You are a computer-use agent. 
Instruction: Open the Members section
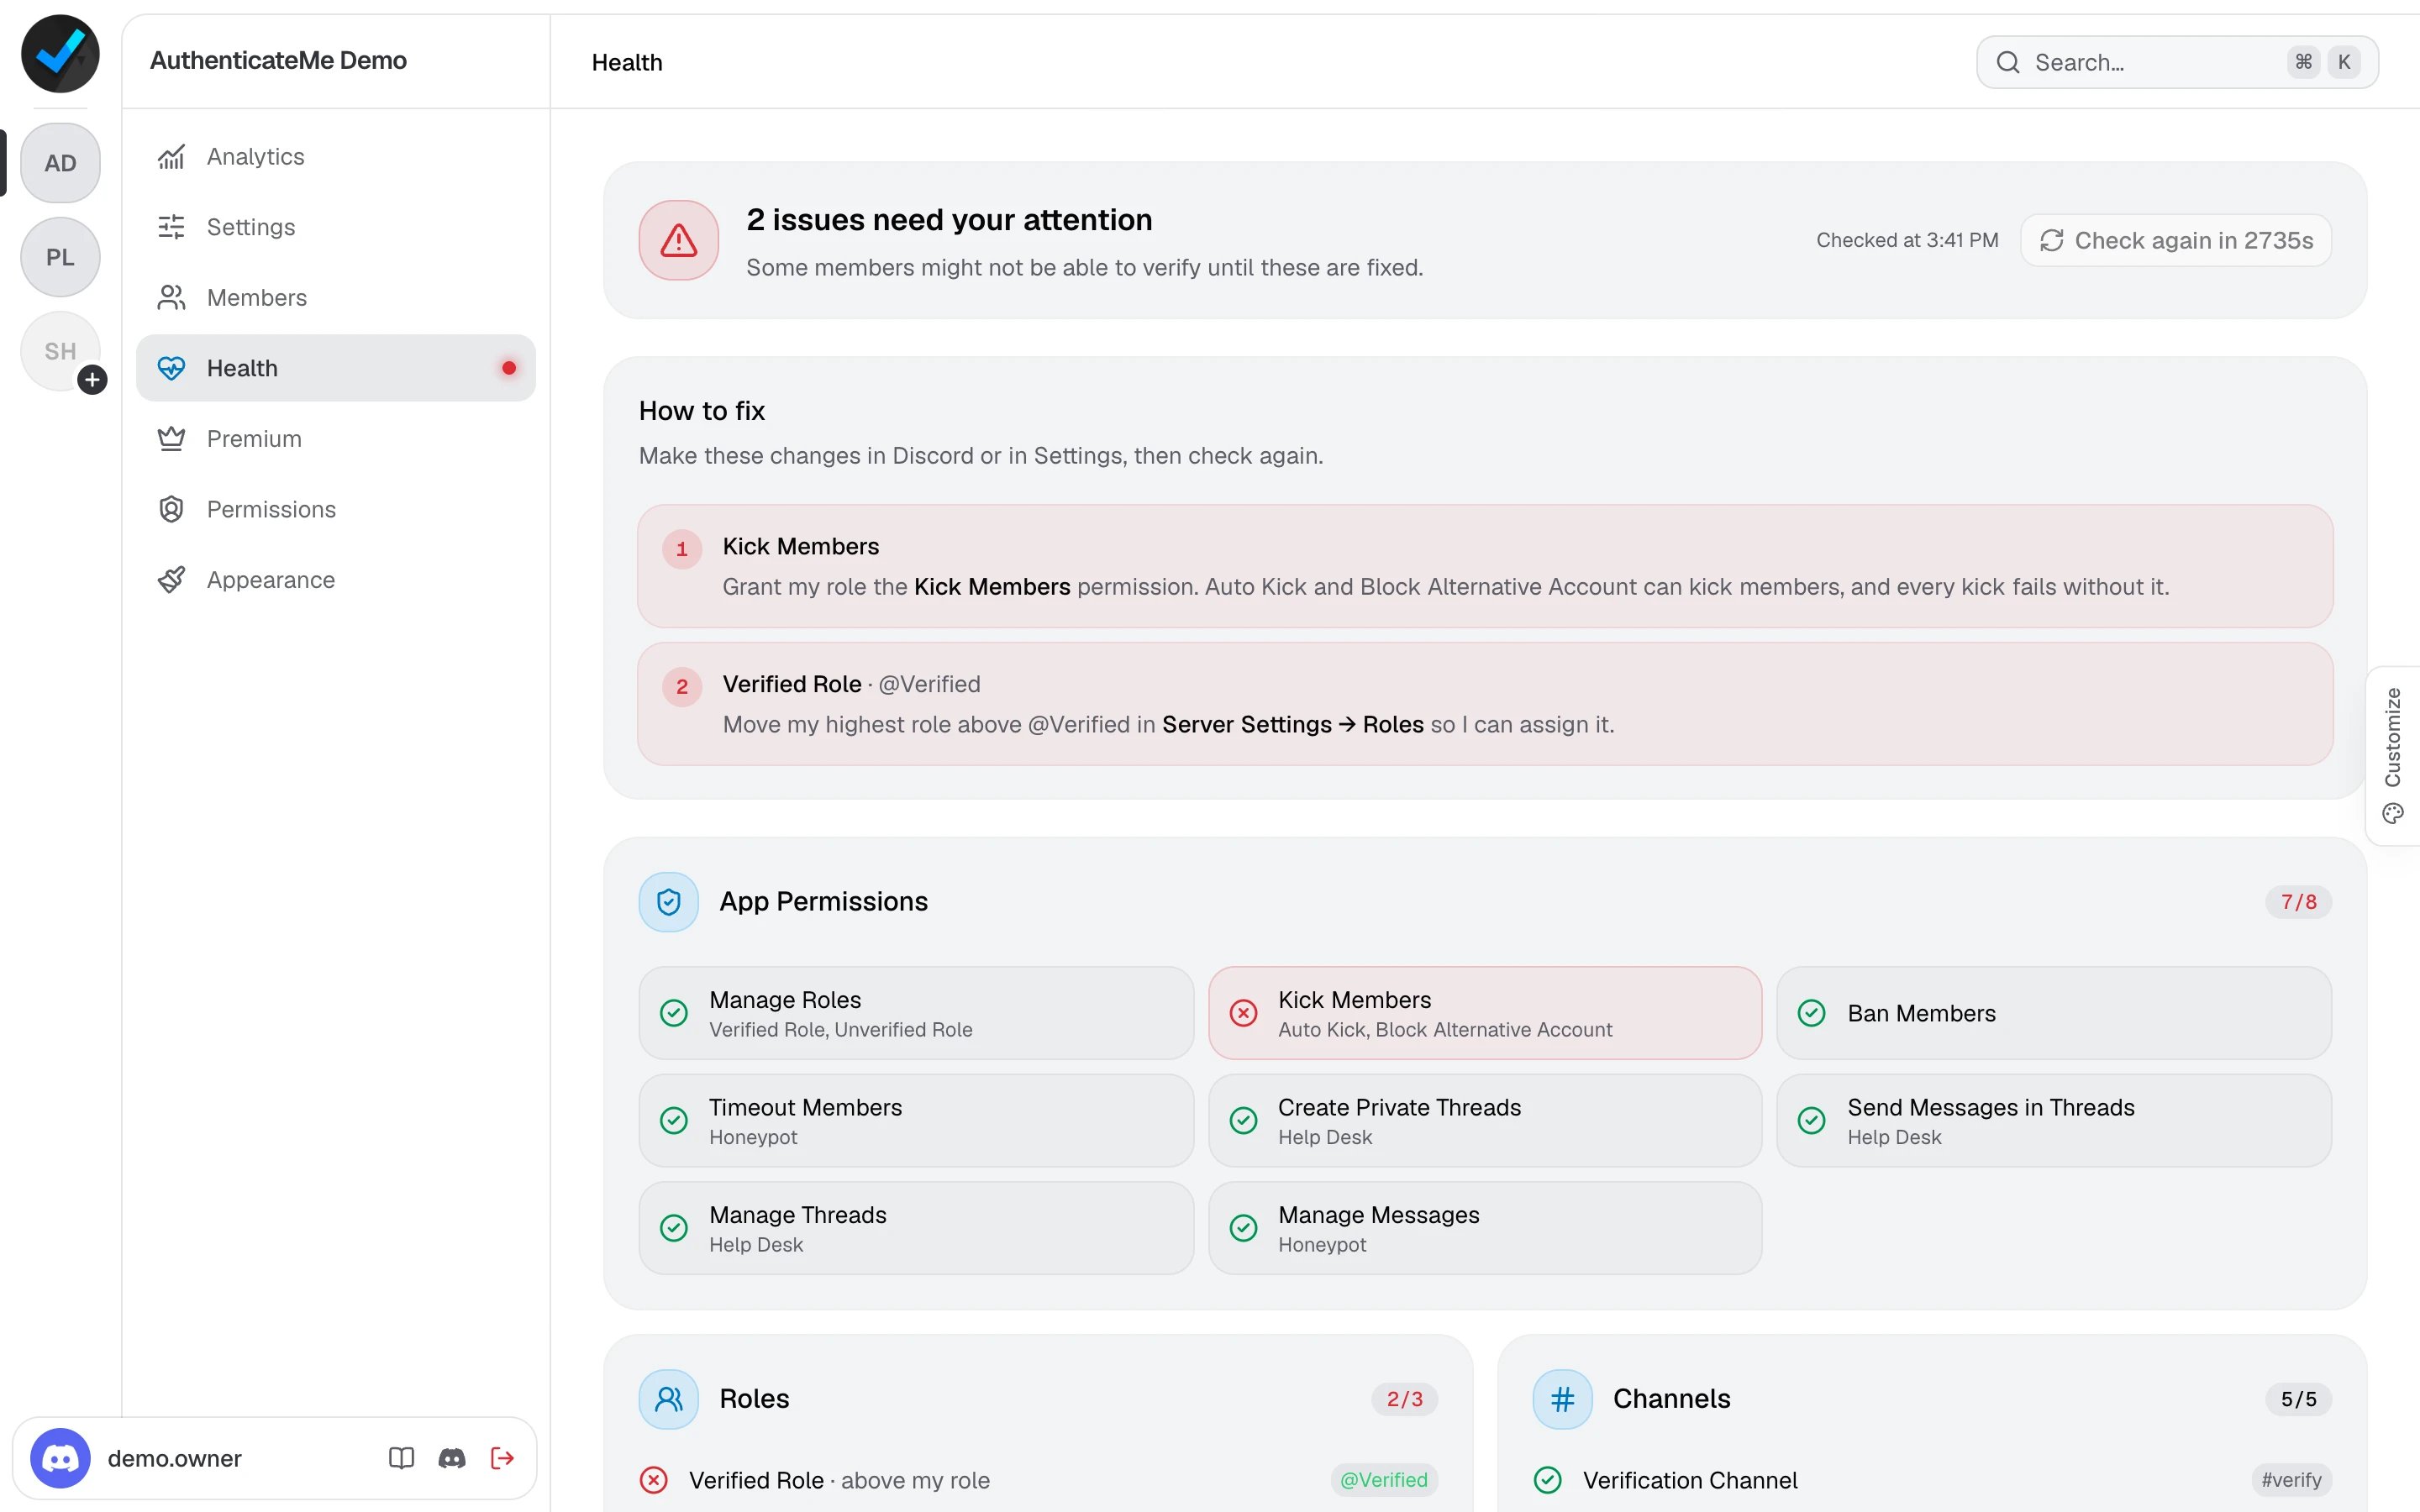coord(336,298)
